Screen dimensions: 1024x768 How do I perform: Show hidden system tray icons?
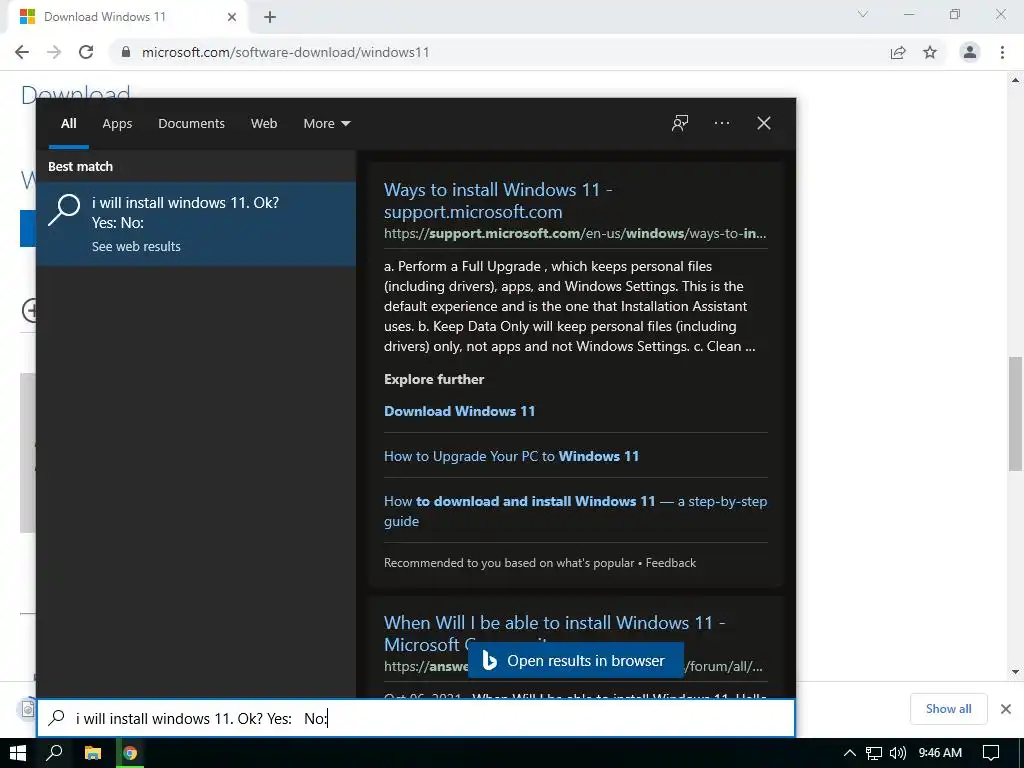[x=850, y=753]
